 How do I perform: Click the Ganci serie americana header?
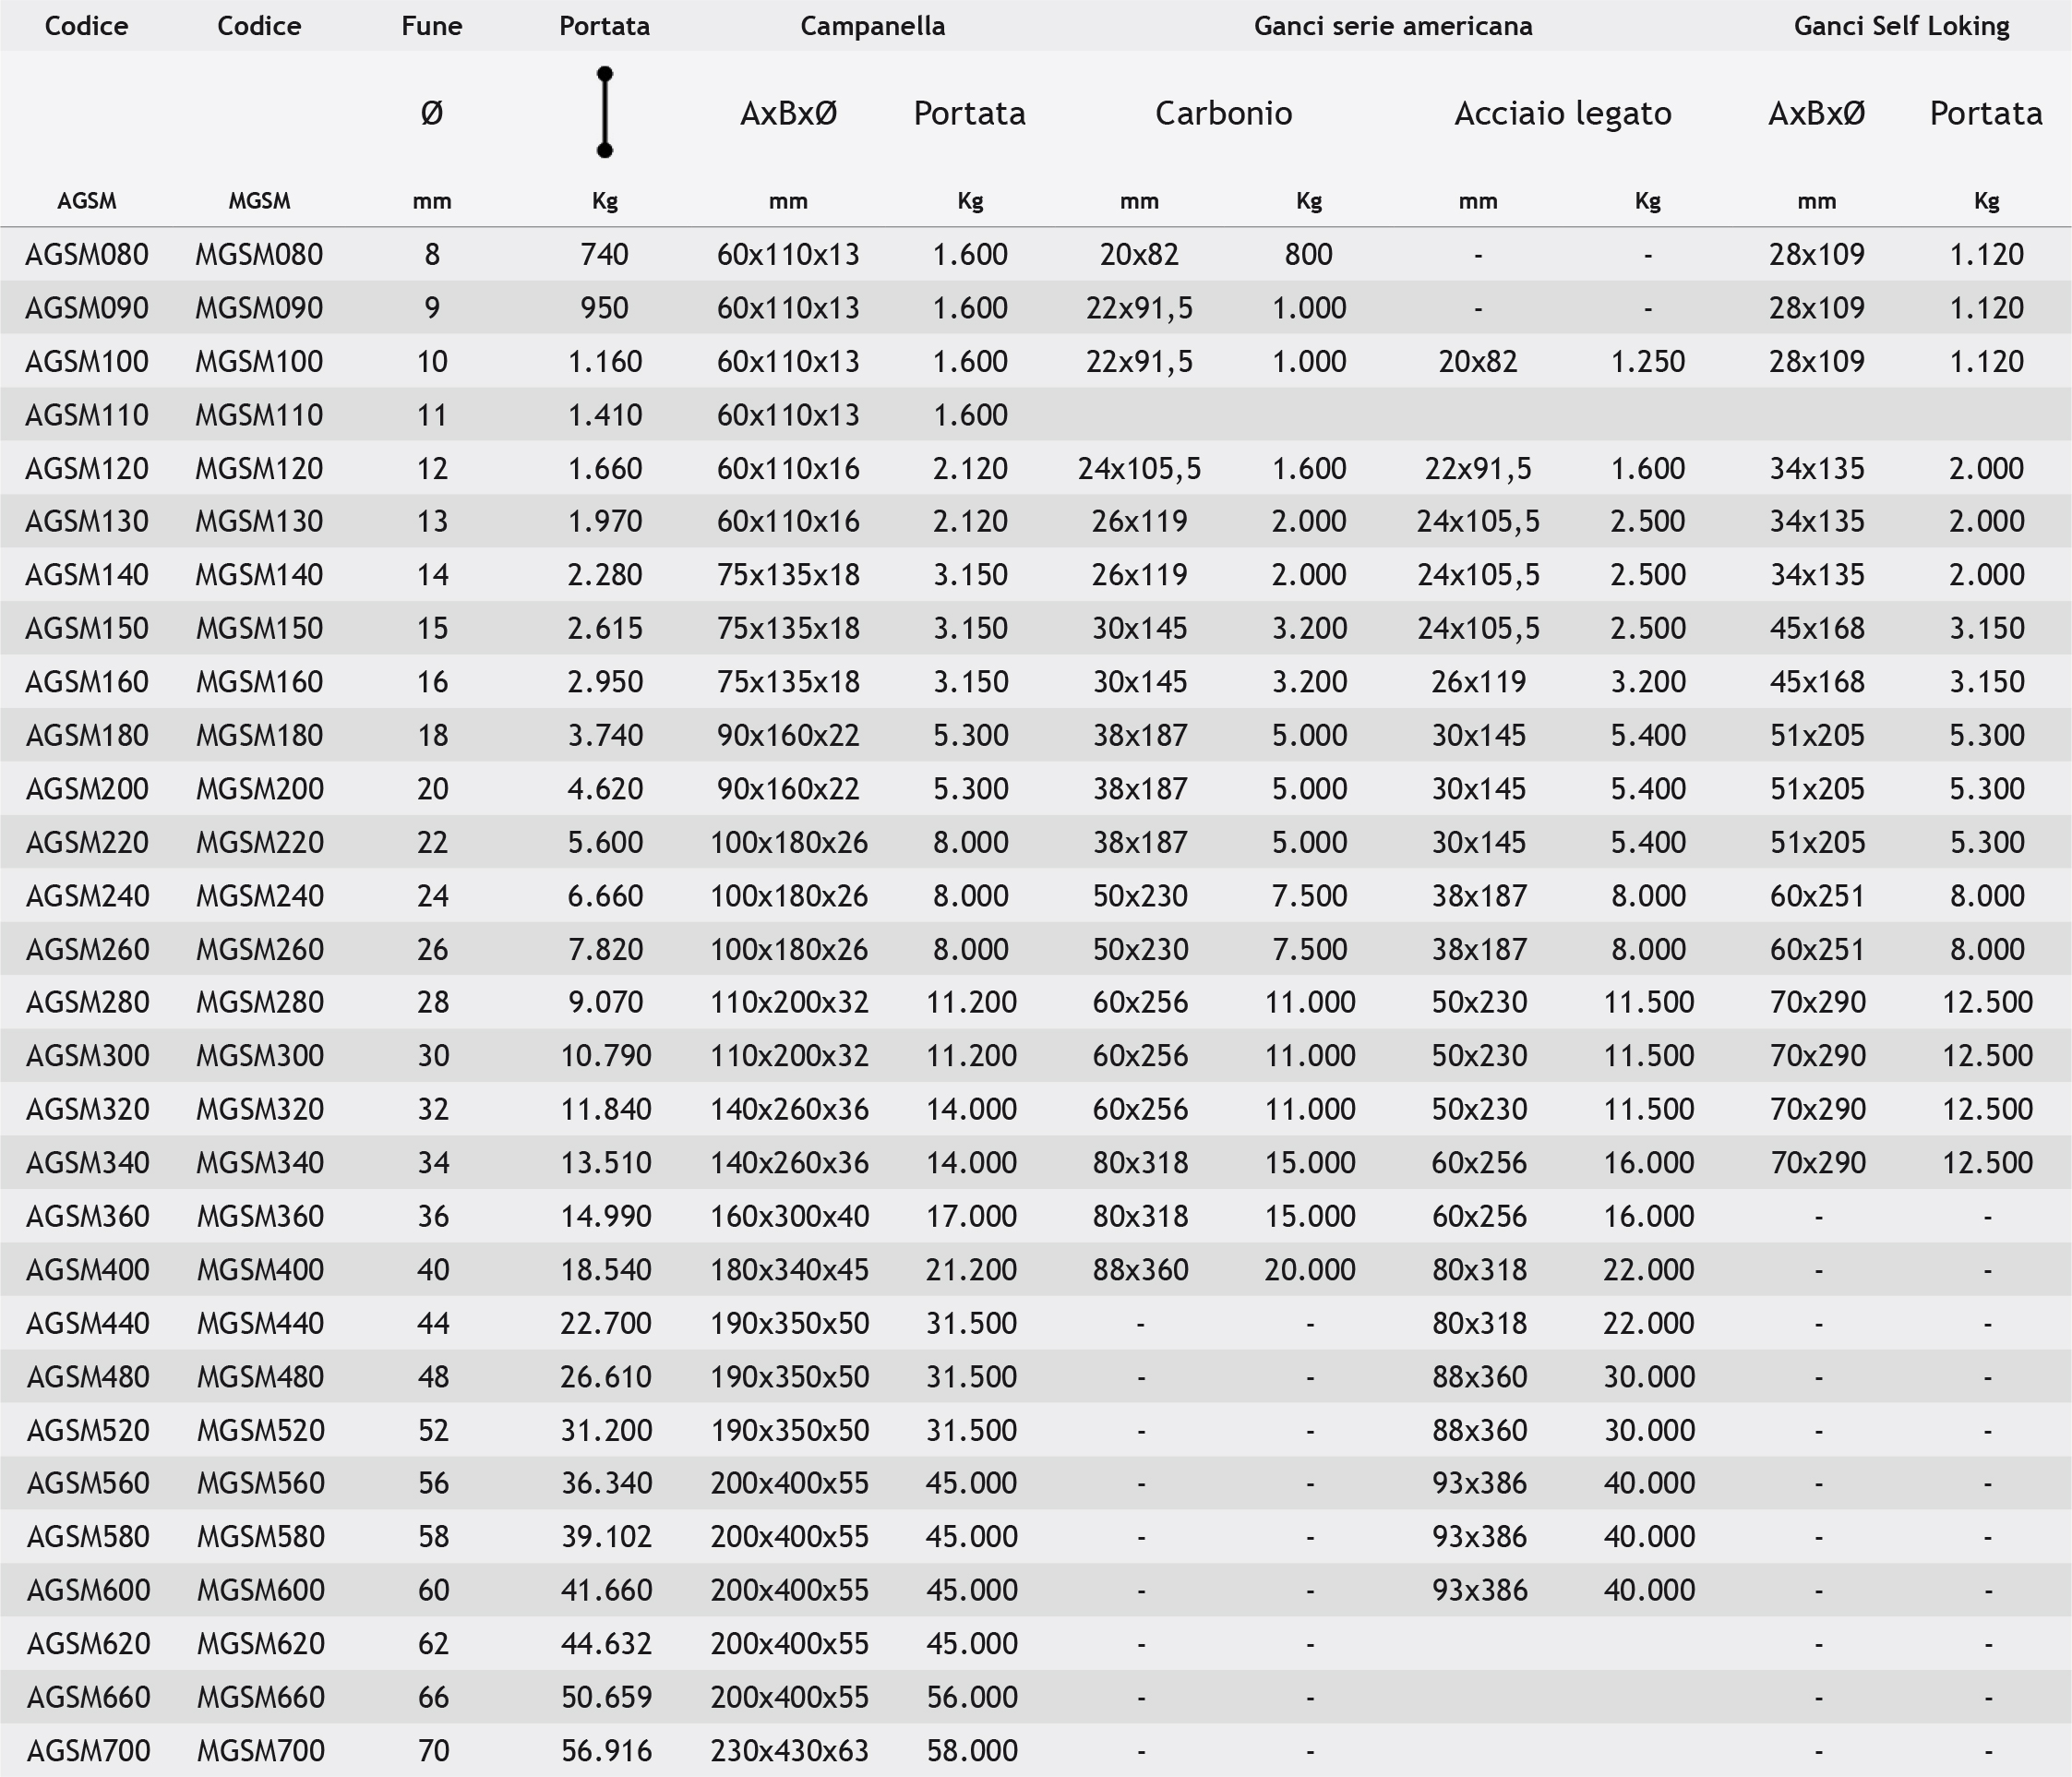pos(1392,26)
